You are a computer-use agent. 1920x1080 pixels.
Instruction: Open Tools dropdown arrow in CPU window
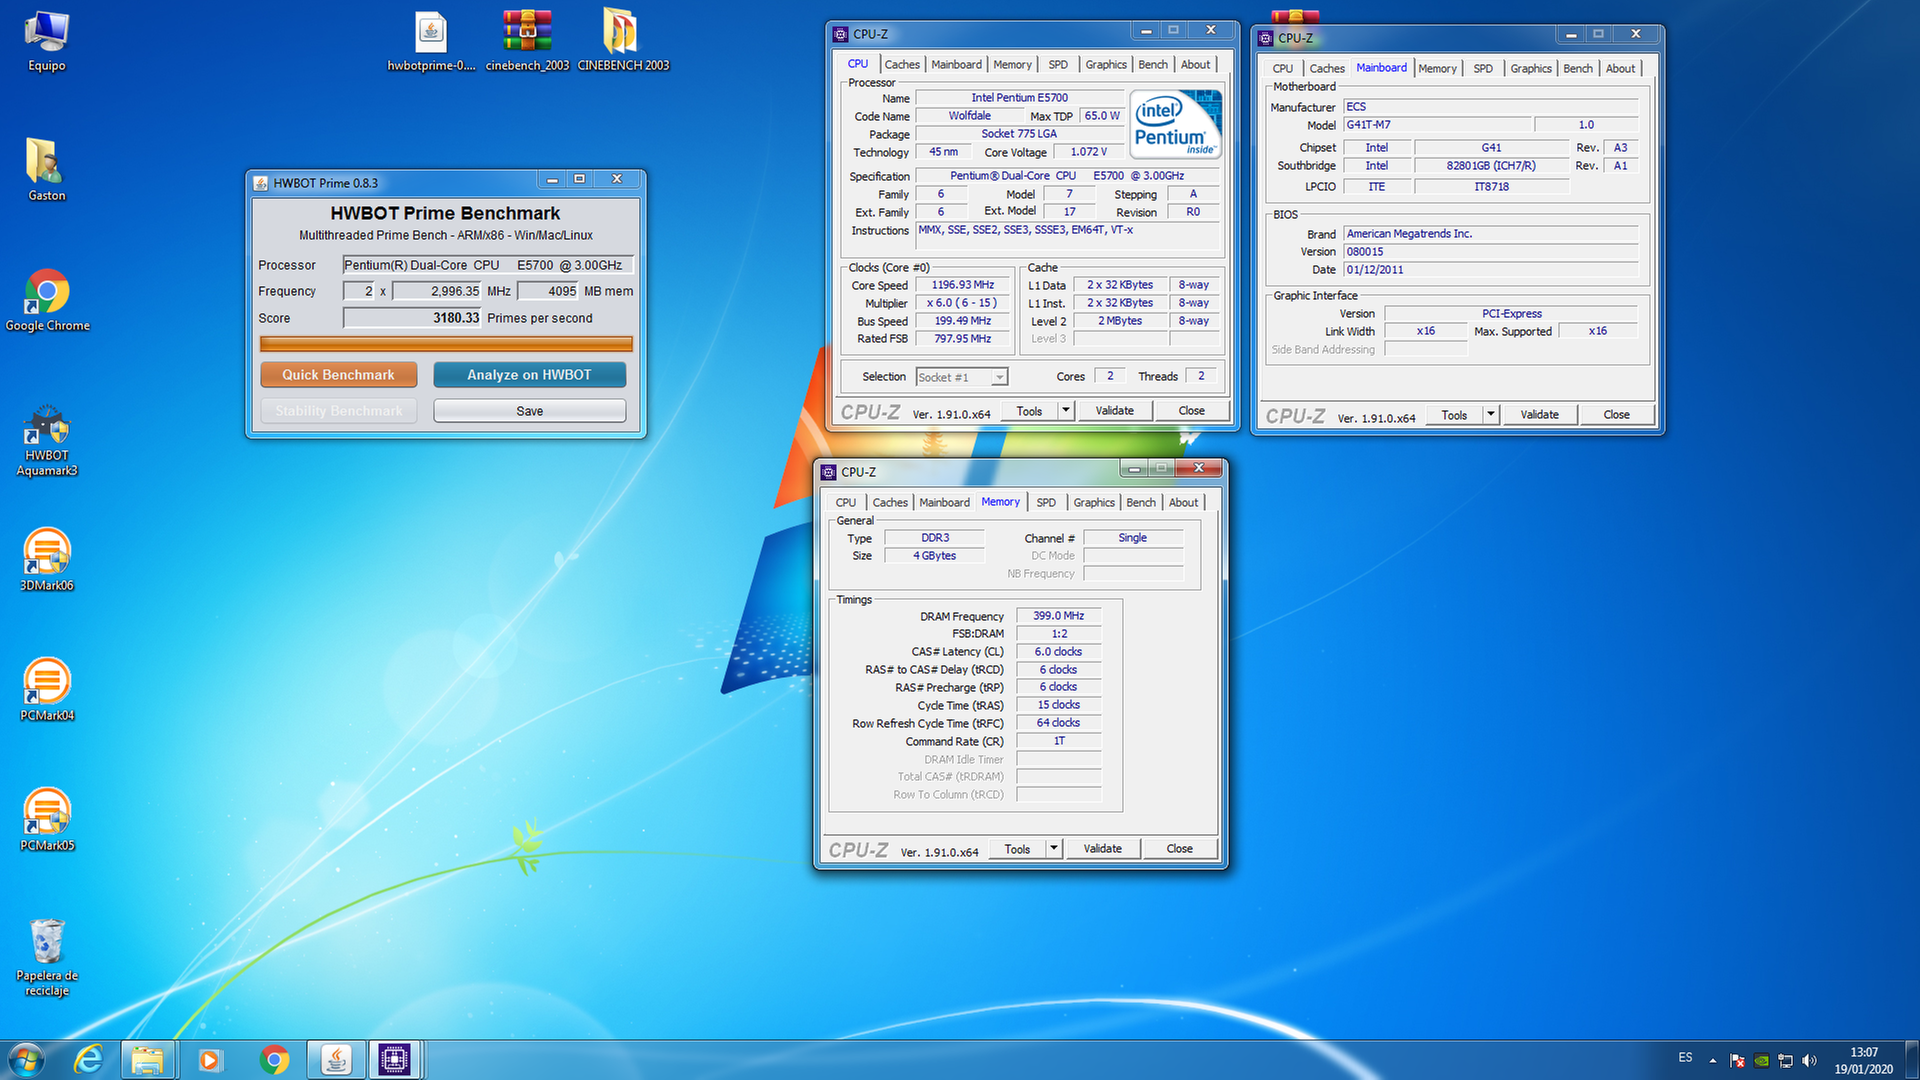[1065, 410]
